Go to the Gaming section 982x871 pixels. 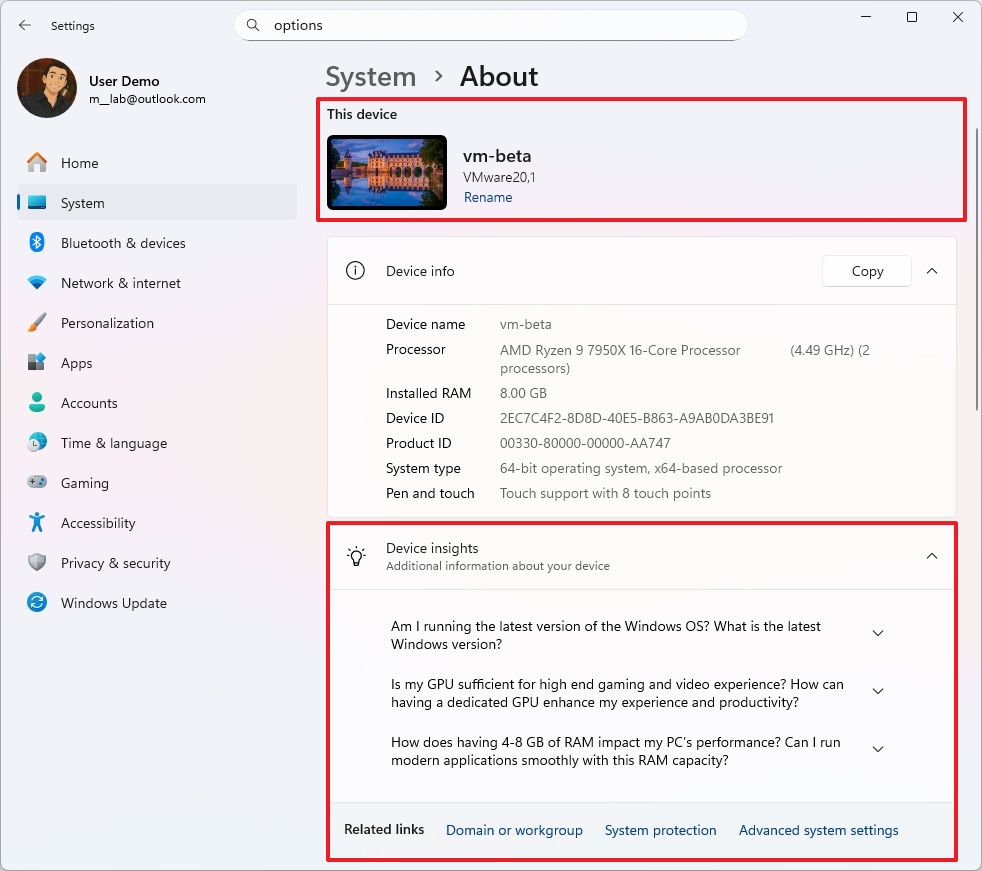pyautogui.click(x=85, y=483)
